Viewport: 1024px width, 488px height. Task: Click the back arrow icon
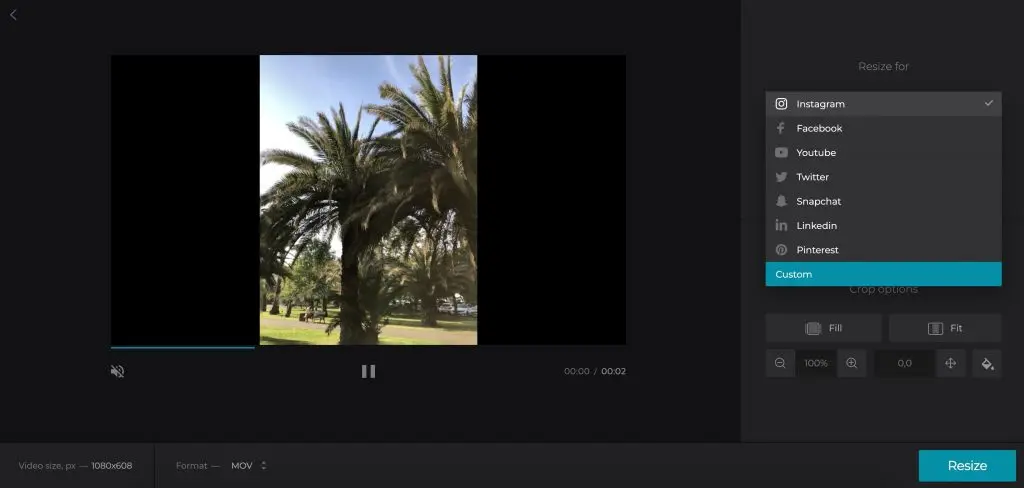pos(13,15)
